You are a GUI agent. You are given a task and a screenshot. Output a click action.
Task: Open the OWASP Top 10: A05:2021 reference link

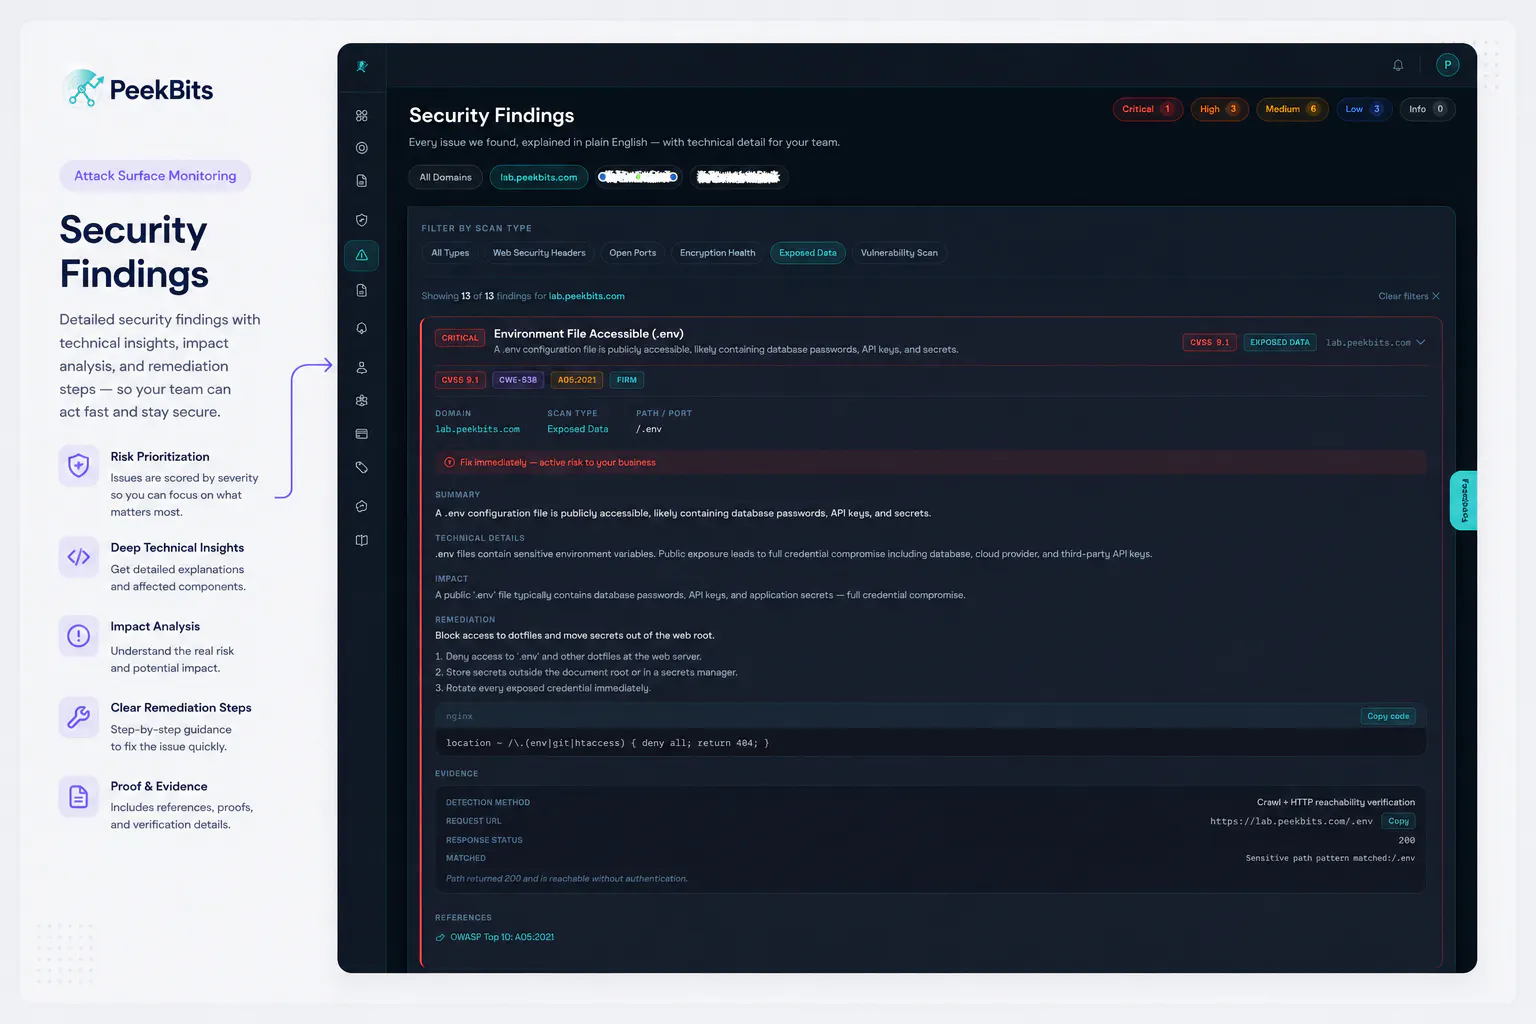click(502, 938)
